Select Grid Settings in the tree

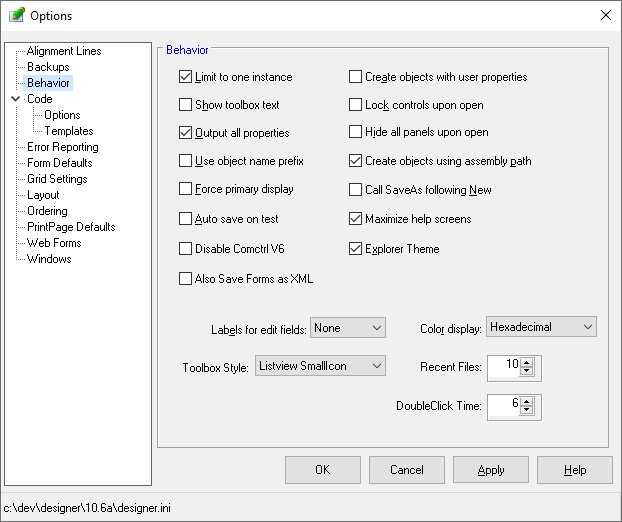click(x=57, y=179)
